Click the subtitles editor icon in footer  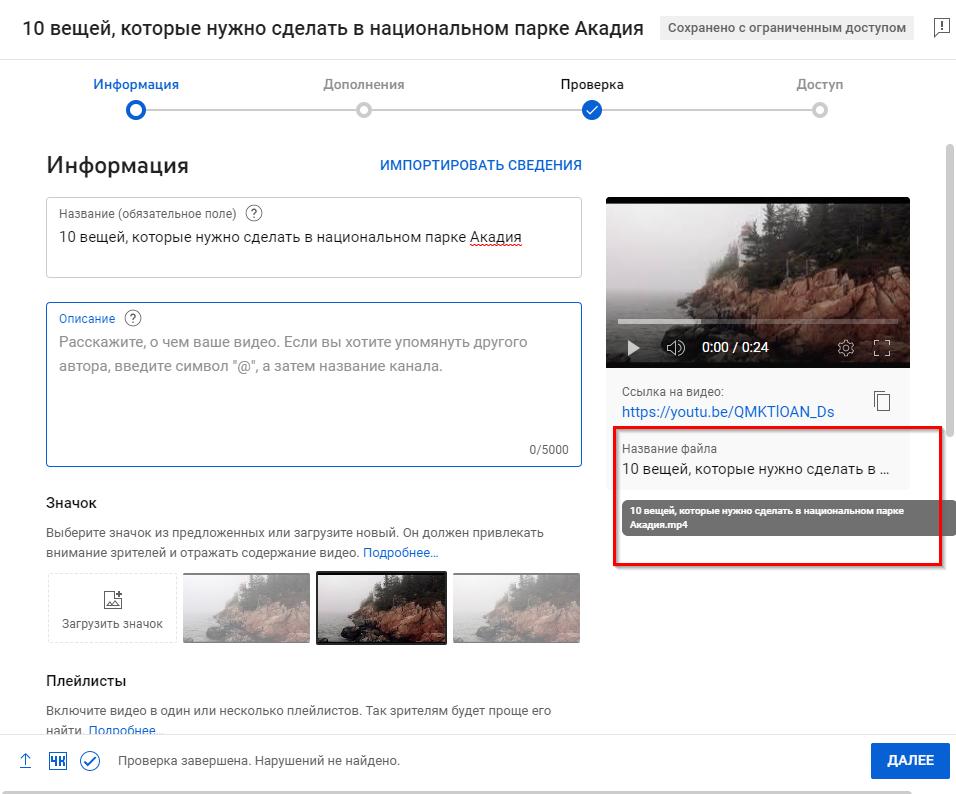click(x=58, y=760)
